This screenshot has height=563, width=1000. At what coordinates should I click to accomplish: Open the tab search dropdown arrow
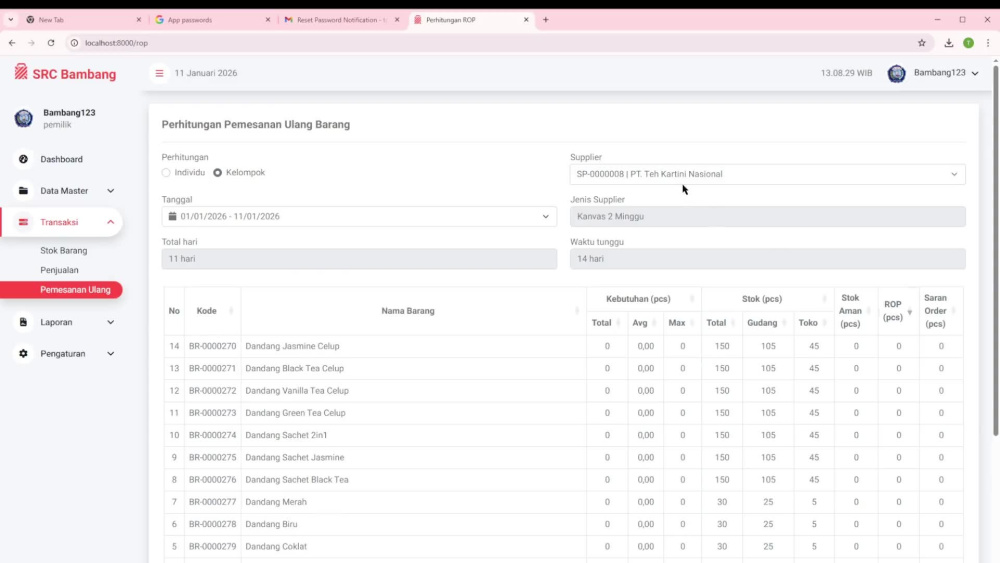pyautogui.click(x=11, y=20)
